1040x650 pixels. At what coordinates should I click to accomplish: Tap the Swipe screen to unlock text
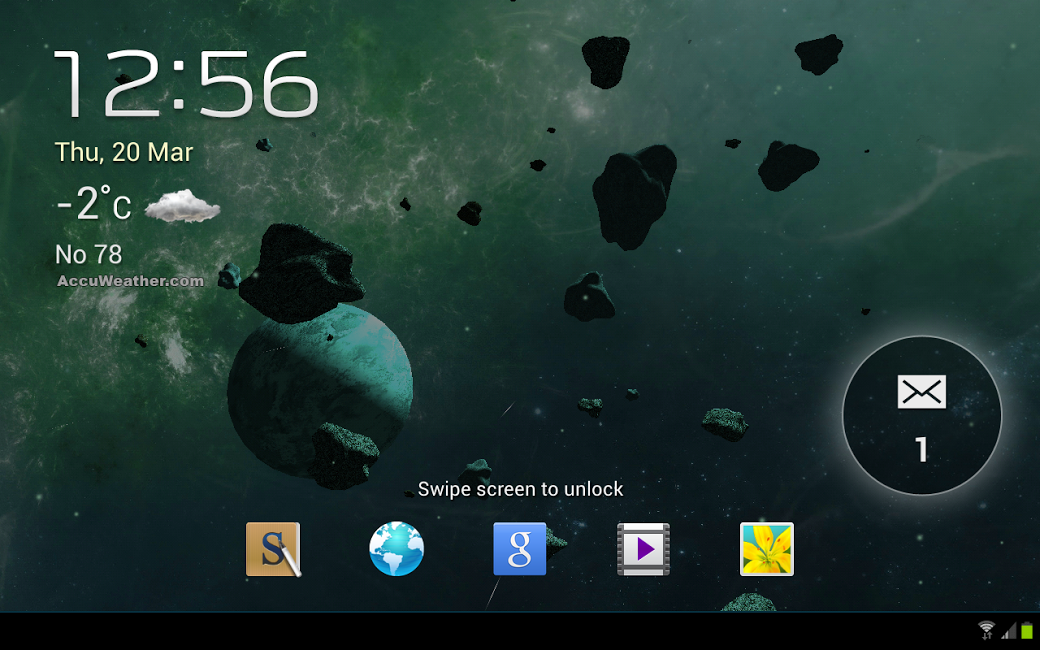520,489
